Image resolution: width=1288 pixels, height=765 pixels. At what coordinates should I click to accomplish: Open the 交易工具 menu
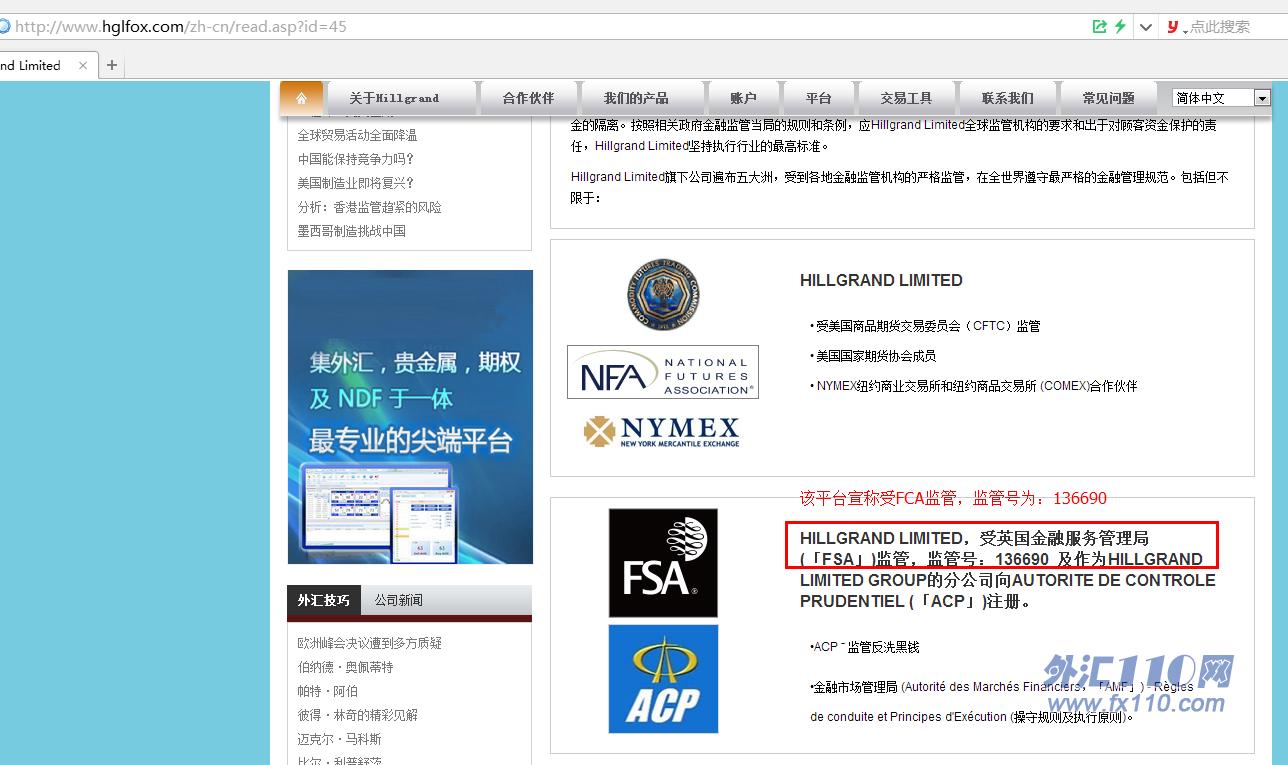[906, 98]
